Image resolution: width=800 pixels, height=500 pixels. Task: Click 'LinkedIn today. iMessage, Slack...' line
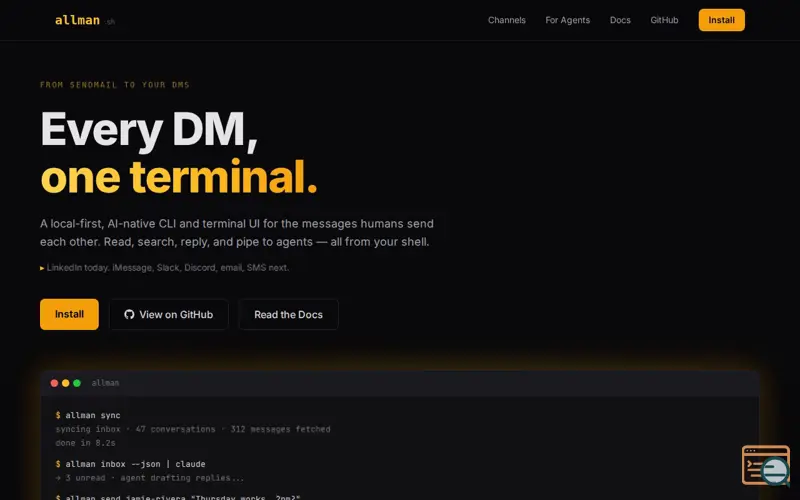tap(164, 267)
